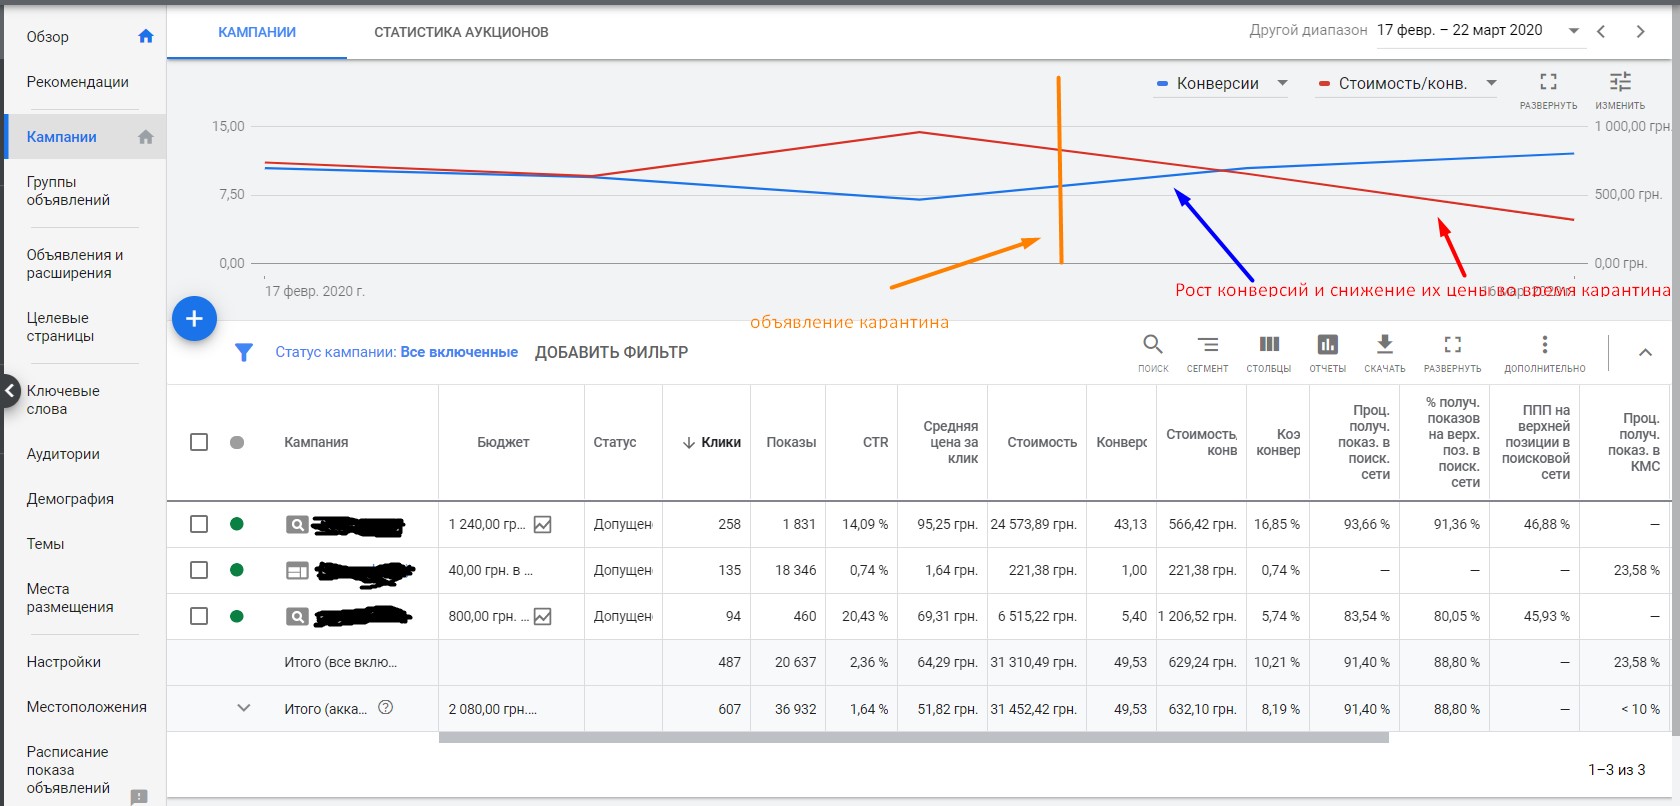Screen dimensions: 1680x806
Task: Click the home icon next to Кампании
Action: pyautogui.click(x=146, y=137)
